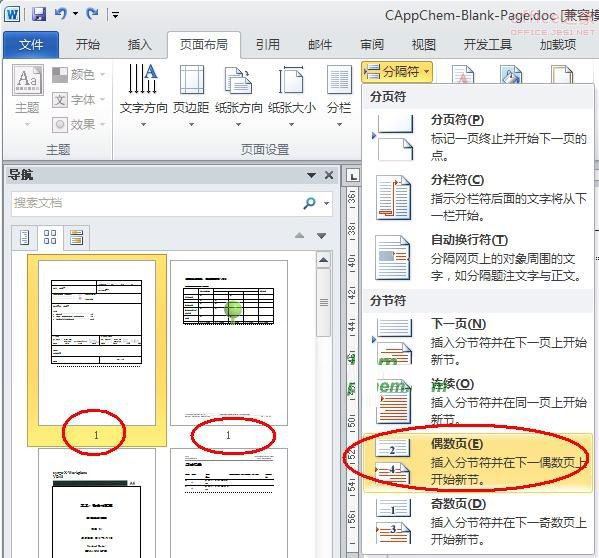Switch to the 开始 ribbon tab
The image size is (599, 558).
pos(87,45)
